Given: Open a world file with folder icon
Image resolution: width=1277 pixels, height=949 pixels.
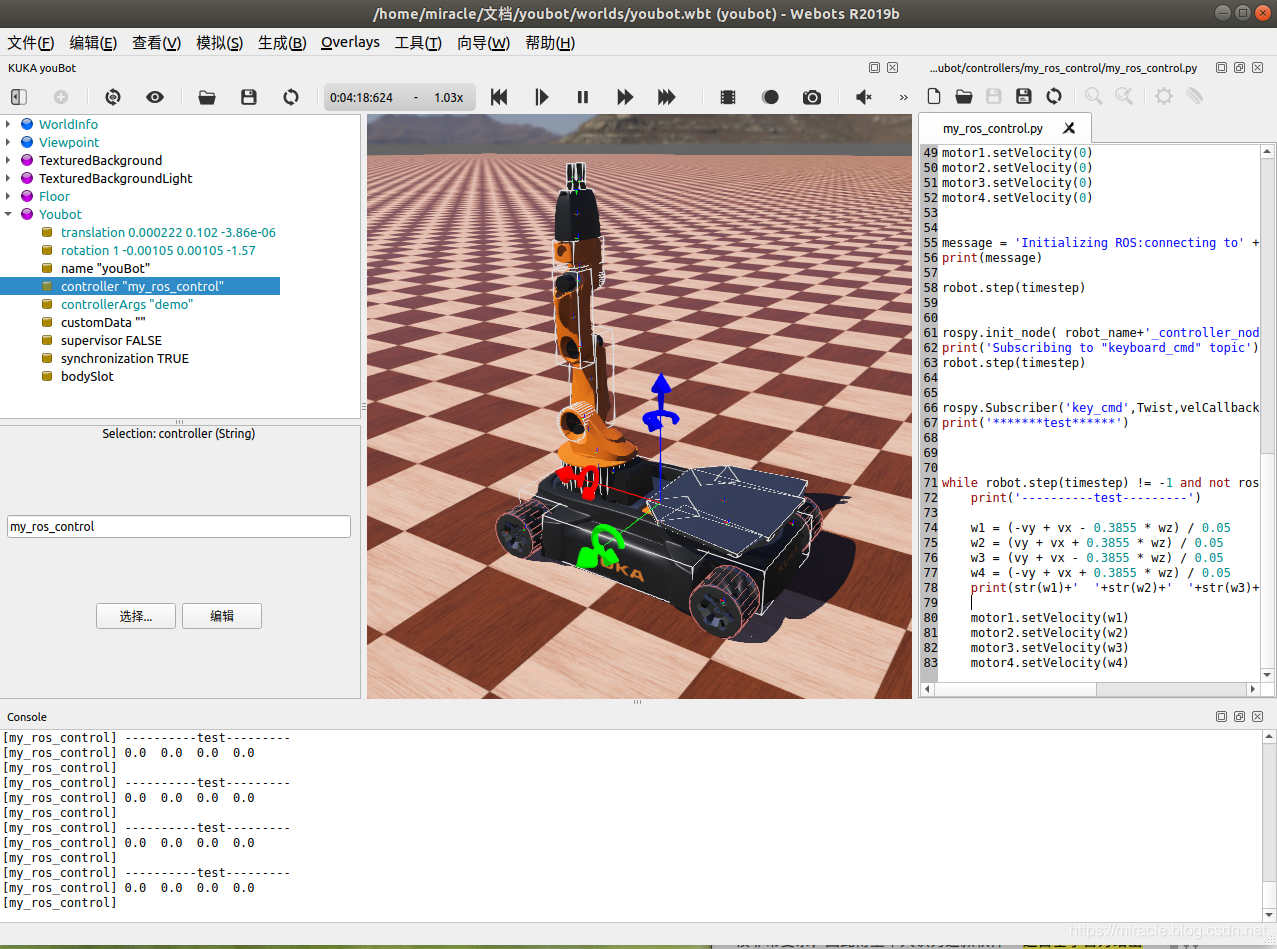Looking at the screenshot, I should (207, 97).
